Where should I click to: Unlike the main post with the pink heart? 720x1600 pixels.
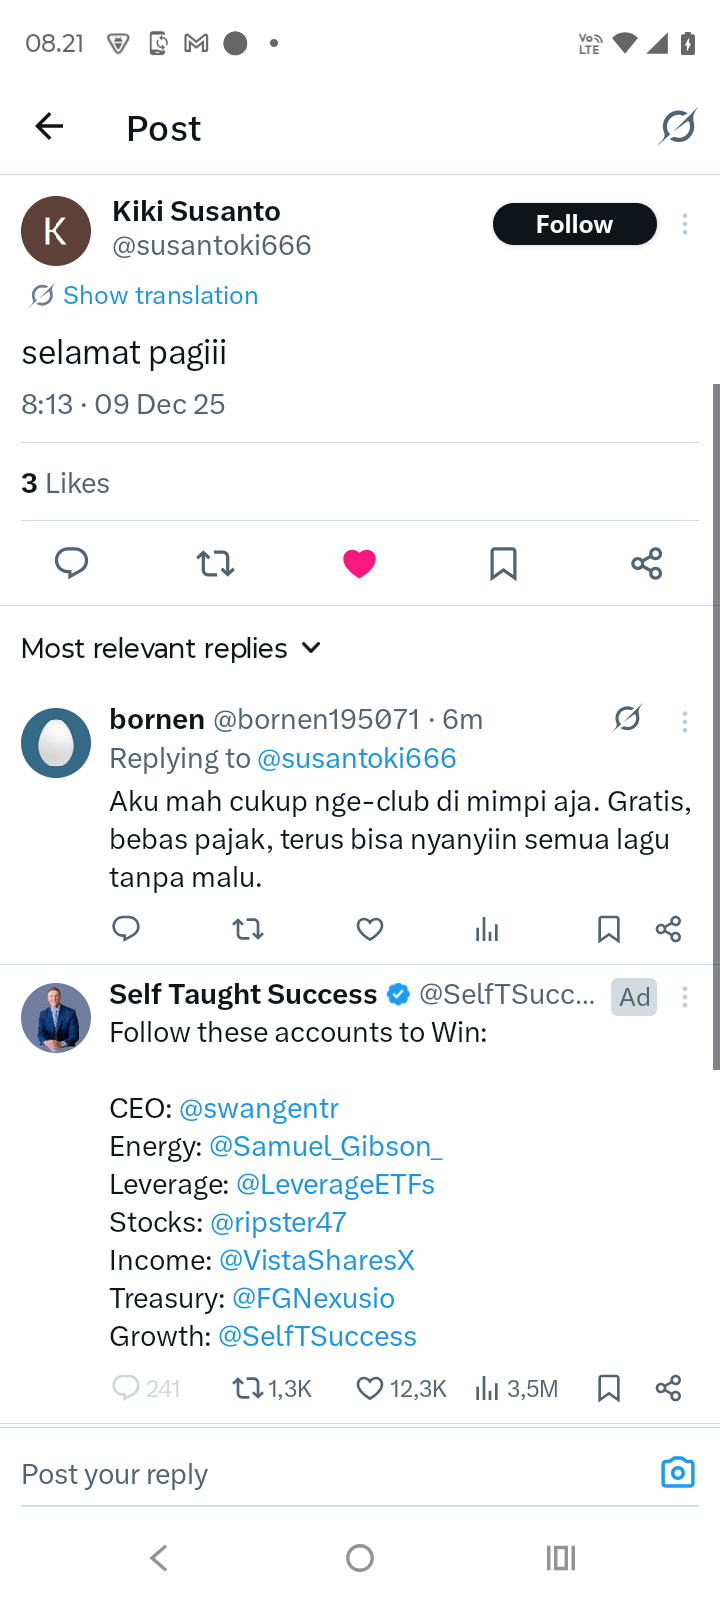(x=359, y=563)
